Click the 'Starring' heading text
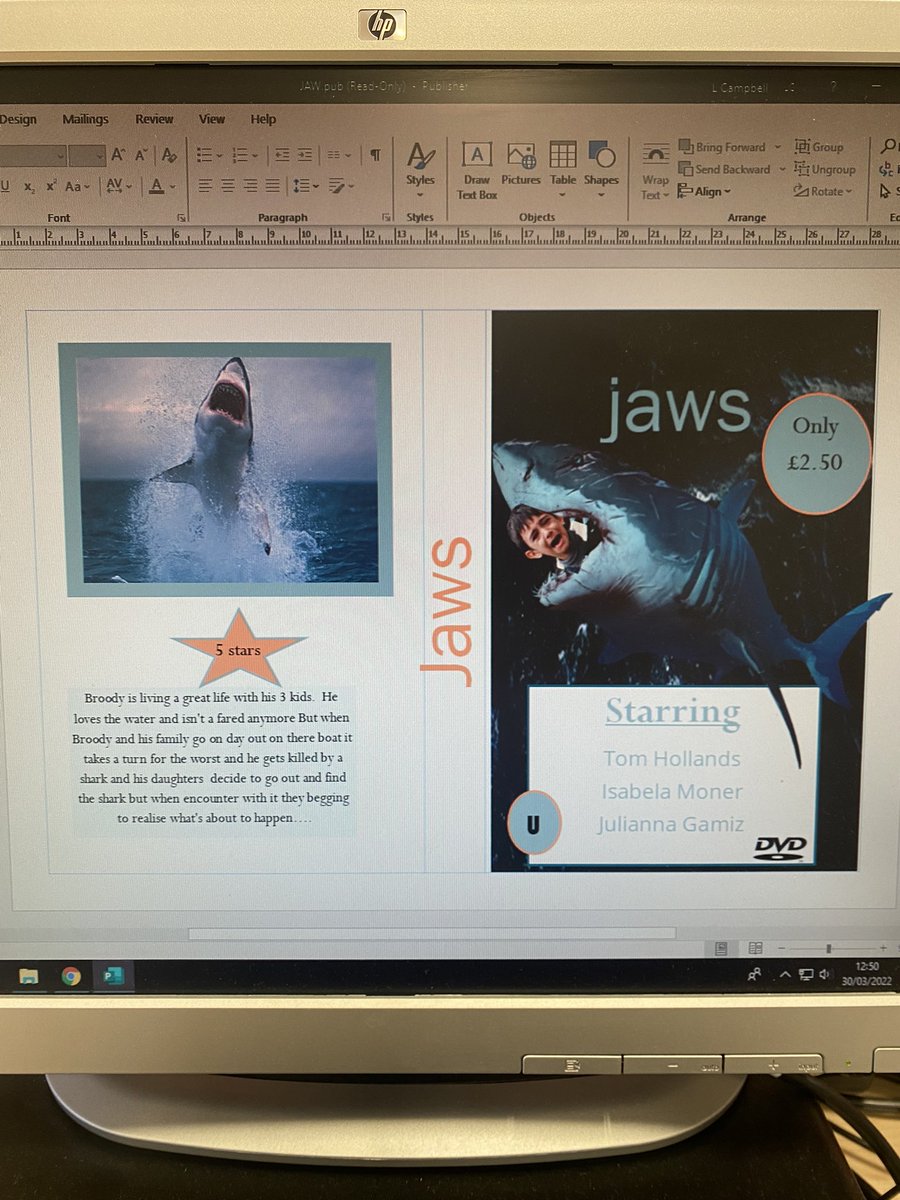Image resolution: width=900 pixels, height=1200 pixels. pyautogui.click(x=673, y=711)
